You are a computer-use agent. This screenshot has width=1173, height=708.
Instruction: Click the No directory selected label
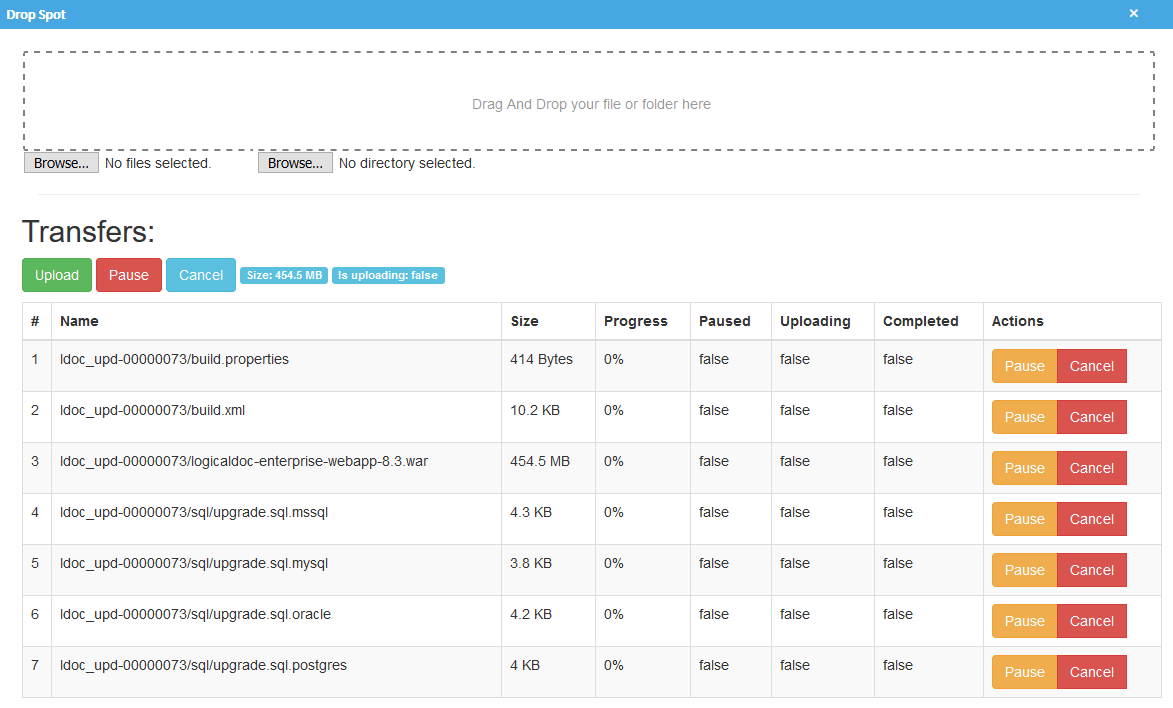point(407,163)
